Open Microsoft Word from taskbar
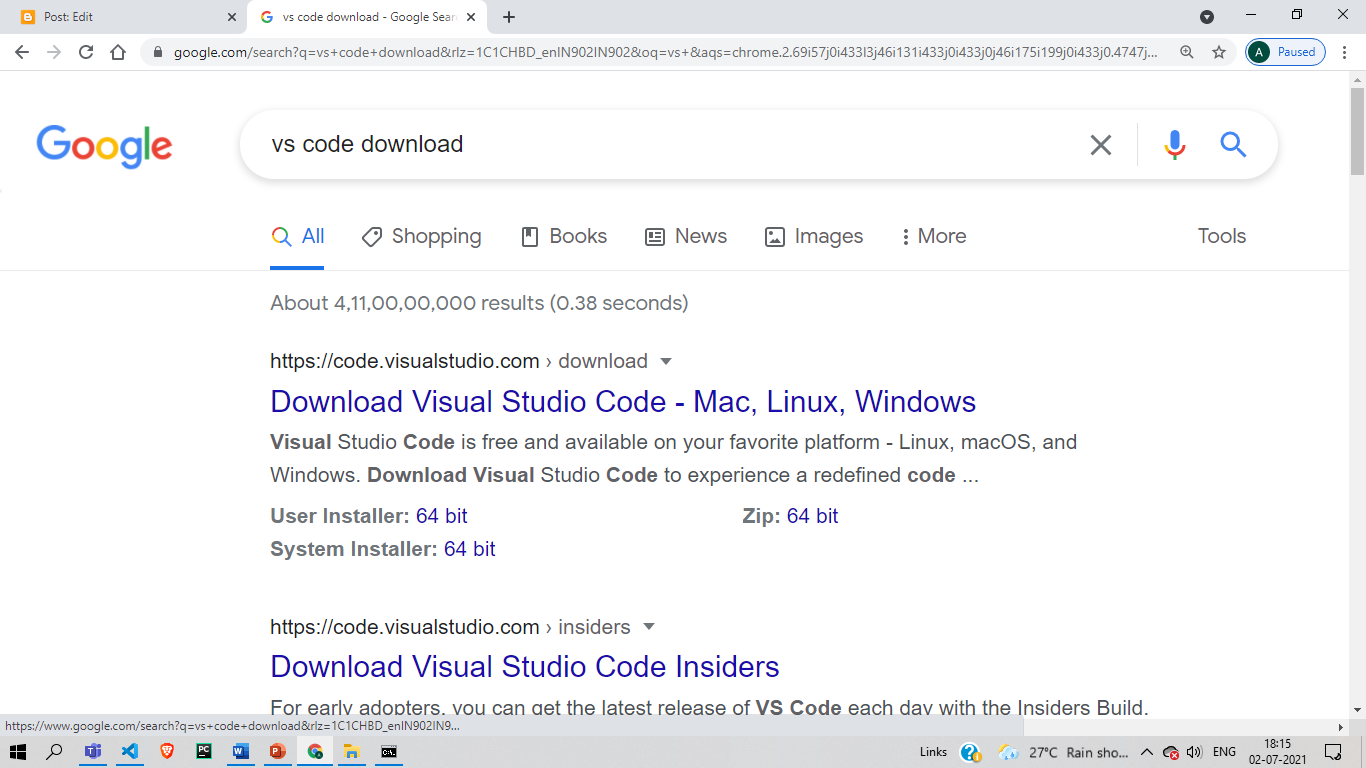Viewport: 1366px width, 768px height. pyautogui.click(x=241, y=752)
